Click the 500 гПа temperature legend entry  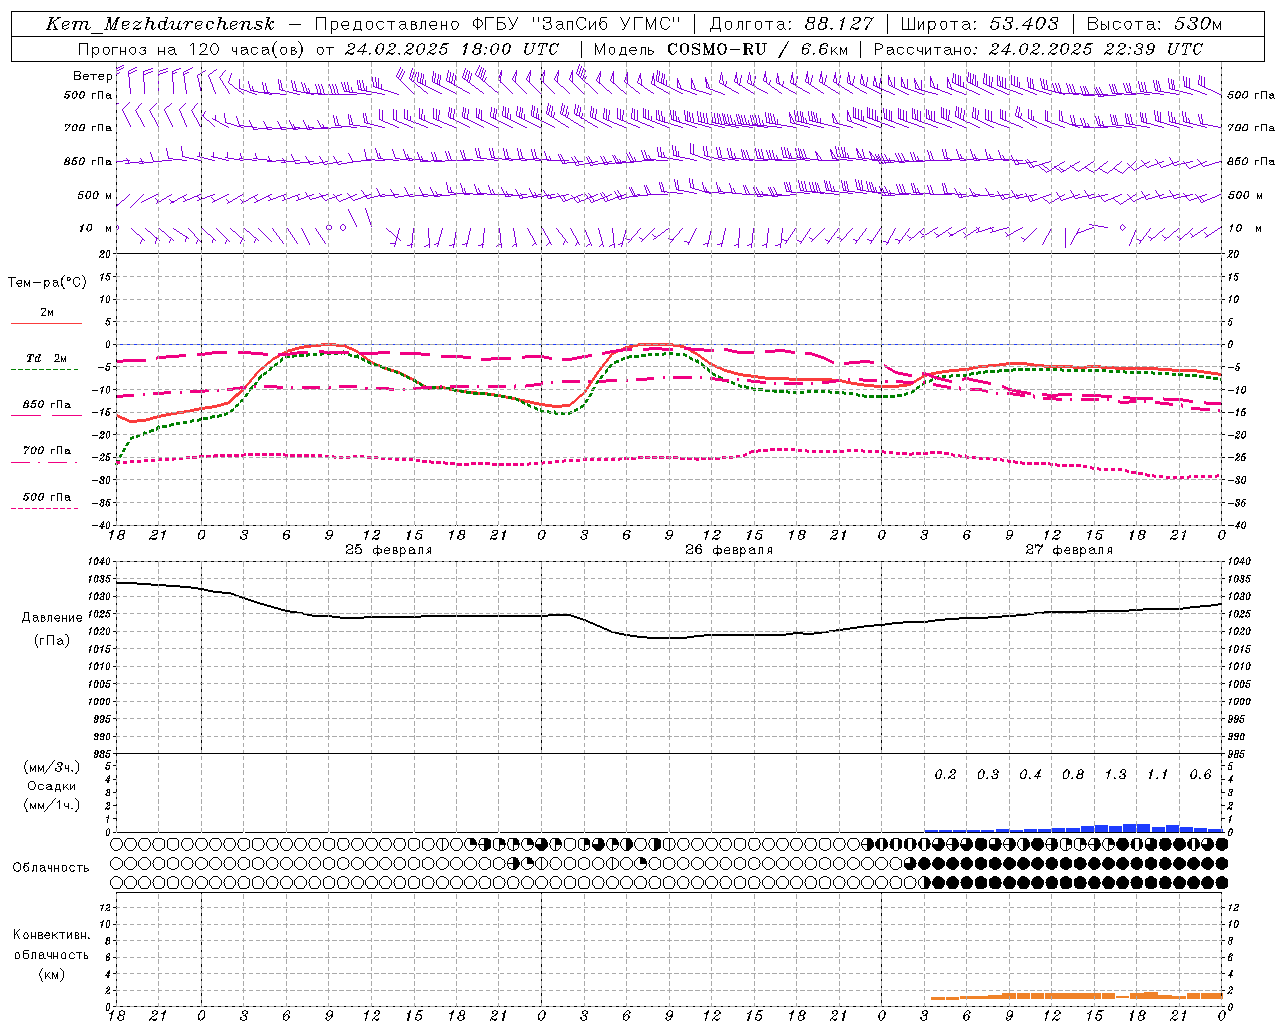(47, 497)
